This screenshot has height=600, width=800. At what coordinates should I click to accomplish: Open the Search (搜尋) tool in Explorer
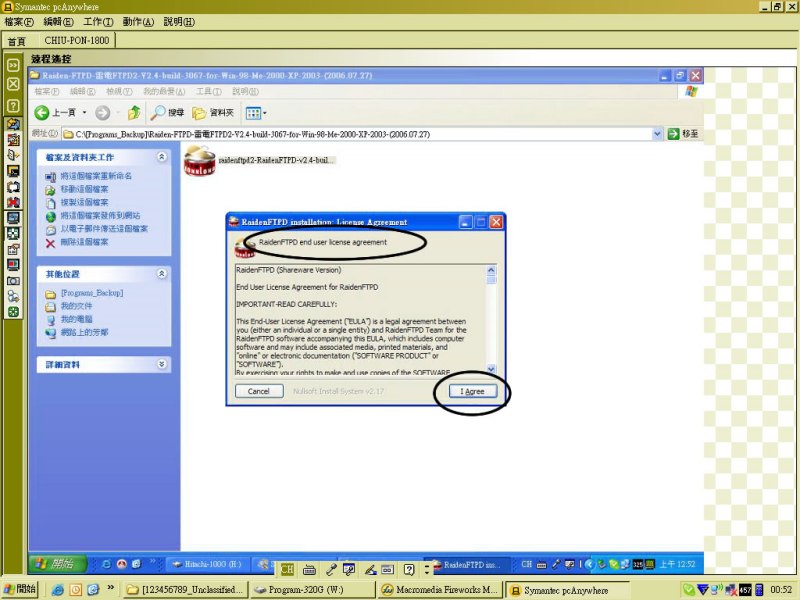[x=167, y=113]
